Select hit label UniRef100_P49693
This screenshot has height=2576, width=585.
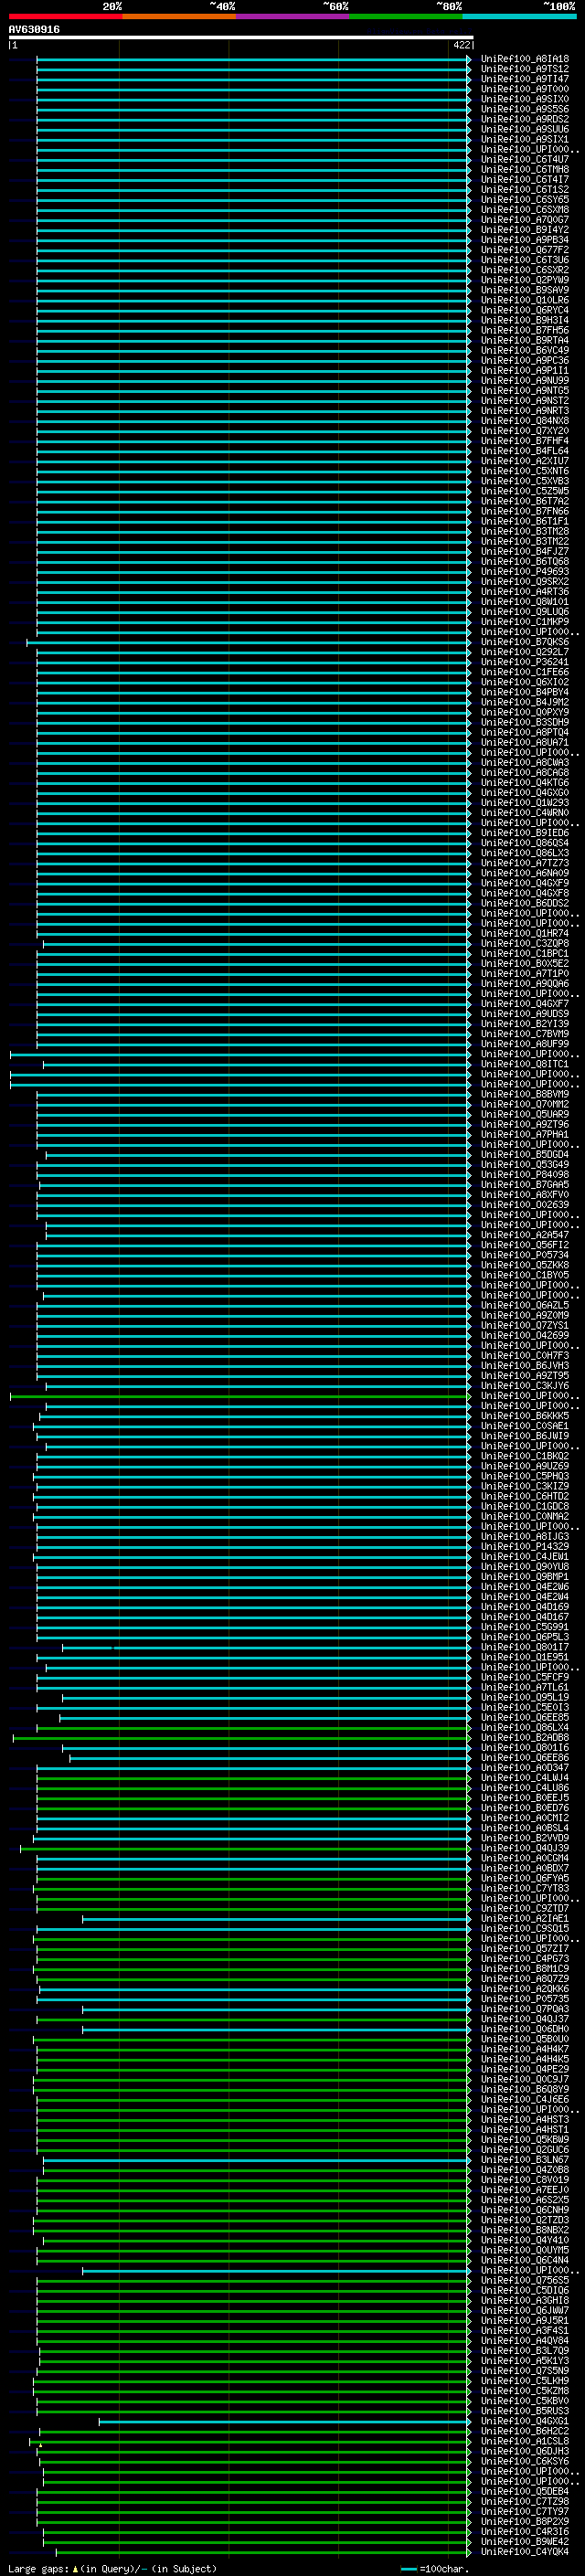[x=525, y=572]
